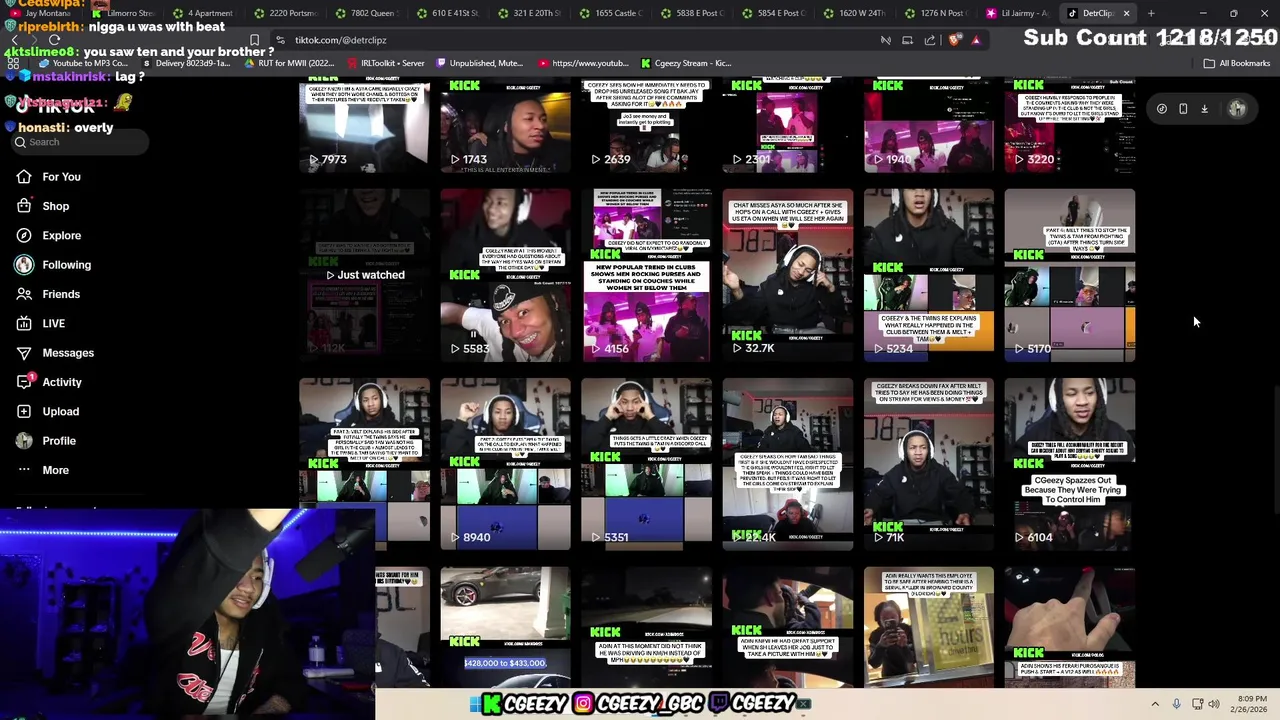Click the volume icon in system tray
The height and width of the screenshot is (720, 1280).
point(1214,704)
